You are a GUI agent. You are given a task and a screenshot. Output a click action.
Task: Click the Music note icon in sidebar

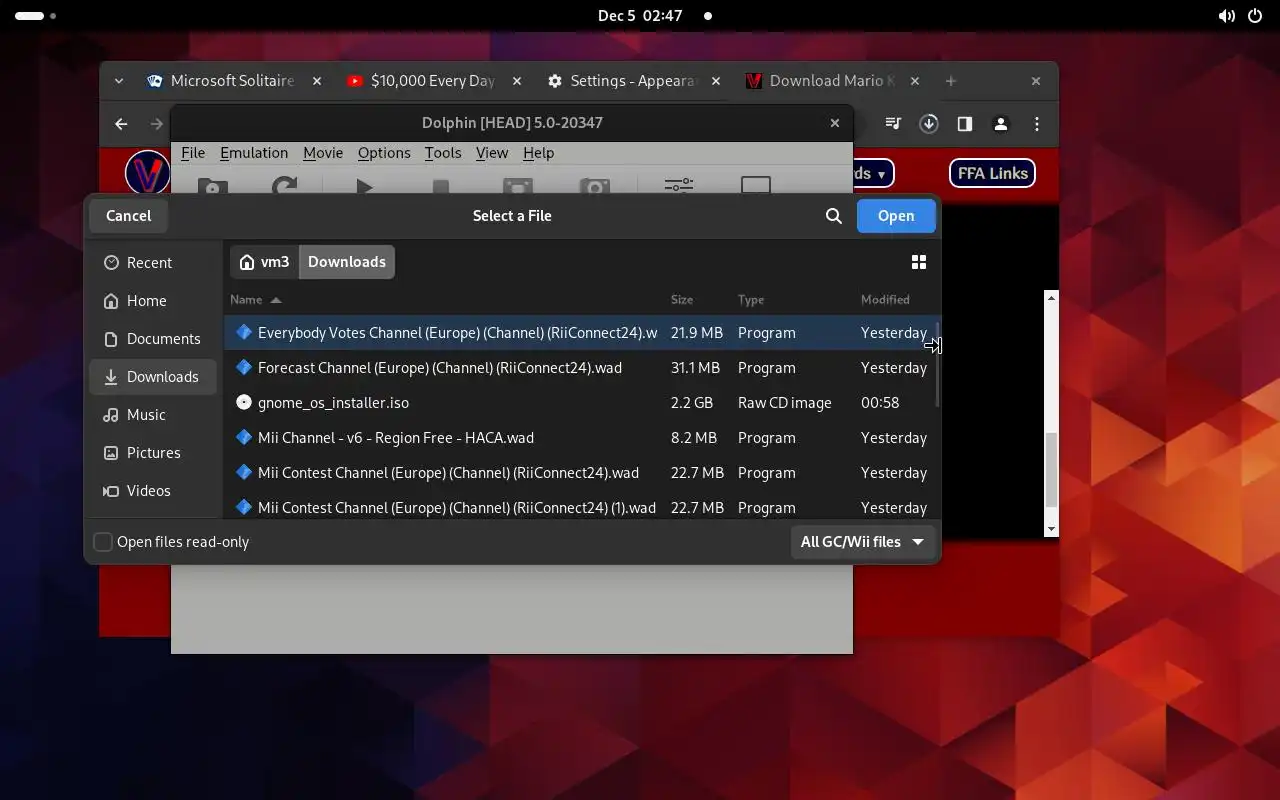(110, 415)
